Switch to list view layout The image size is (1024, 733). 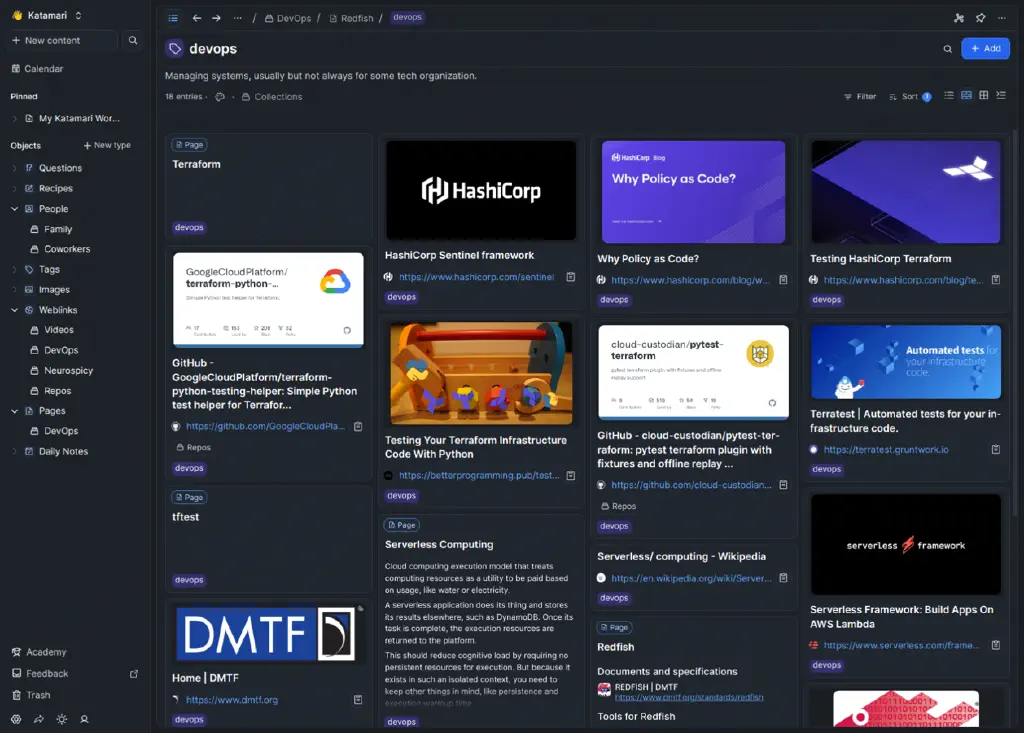949,95
